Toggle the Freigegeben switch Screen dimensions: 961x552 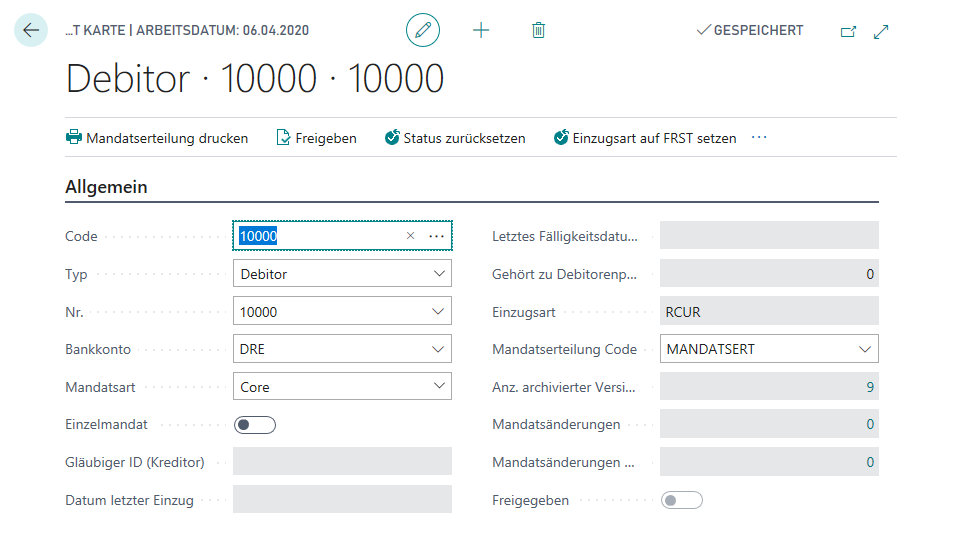pyautogui.click(x=682, y=500)
